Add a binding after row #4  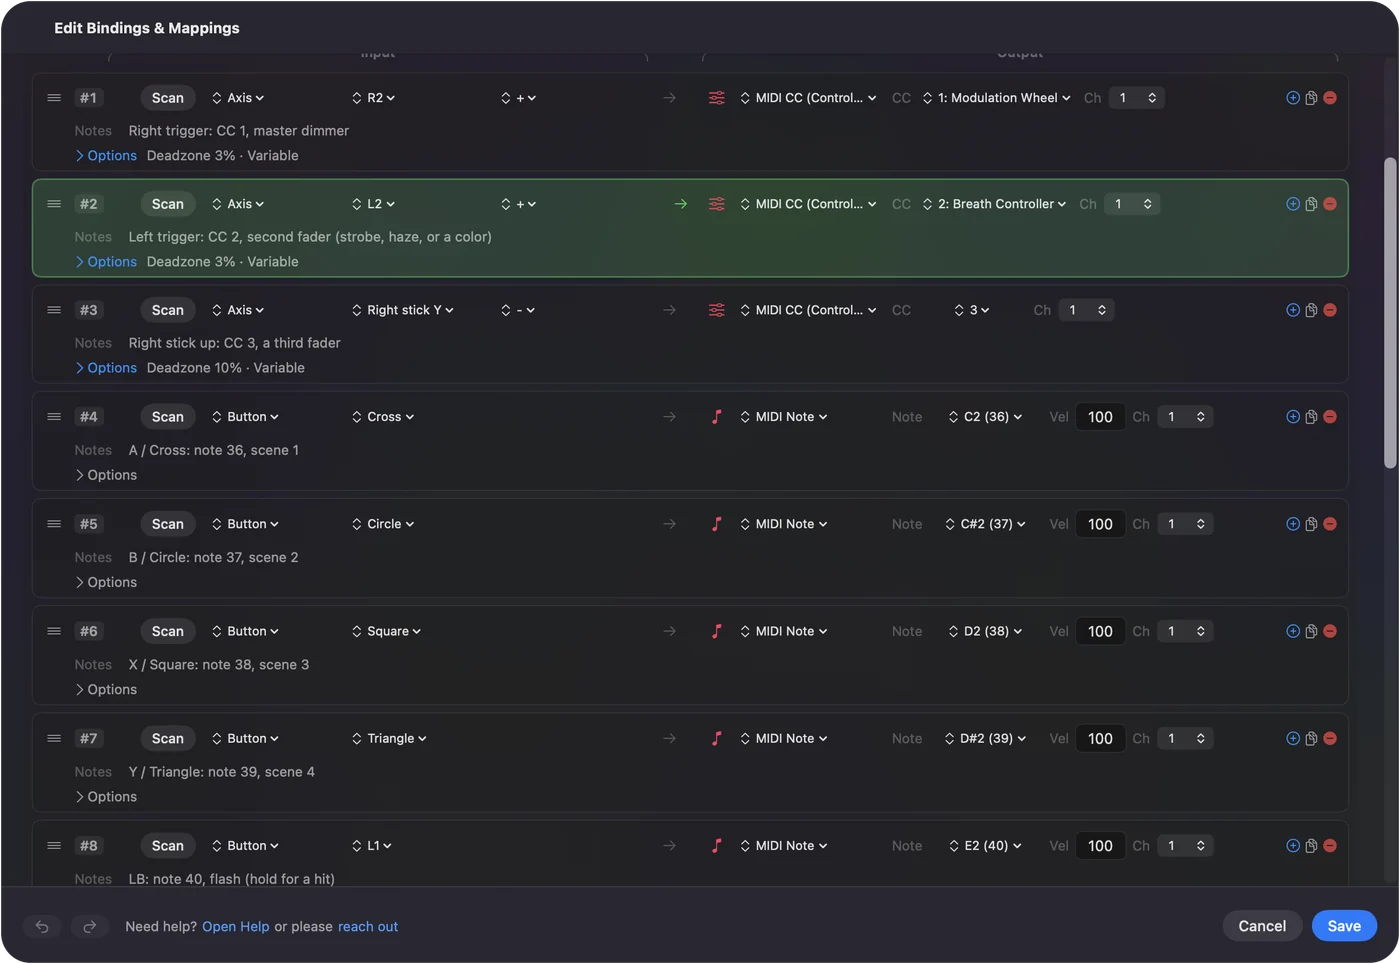click(x=1293, y=417)
